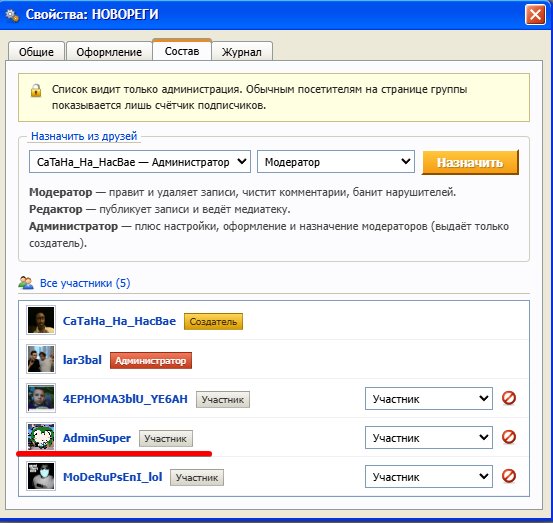This screenshot has width=553, height=523.
Task: Switch to the Журнал tab
Action: pyautogui.click(x=242, y=52)
